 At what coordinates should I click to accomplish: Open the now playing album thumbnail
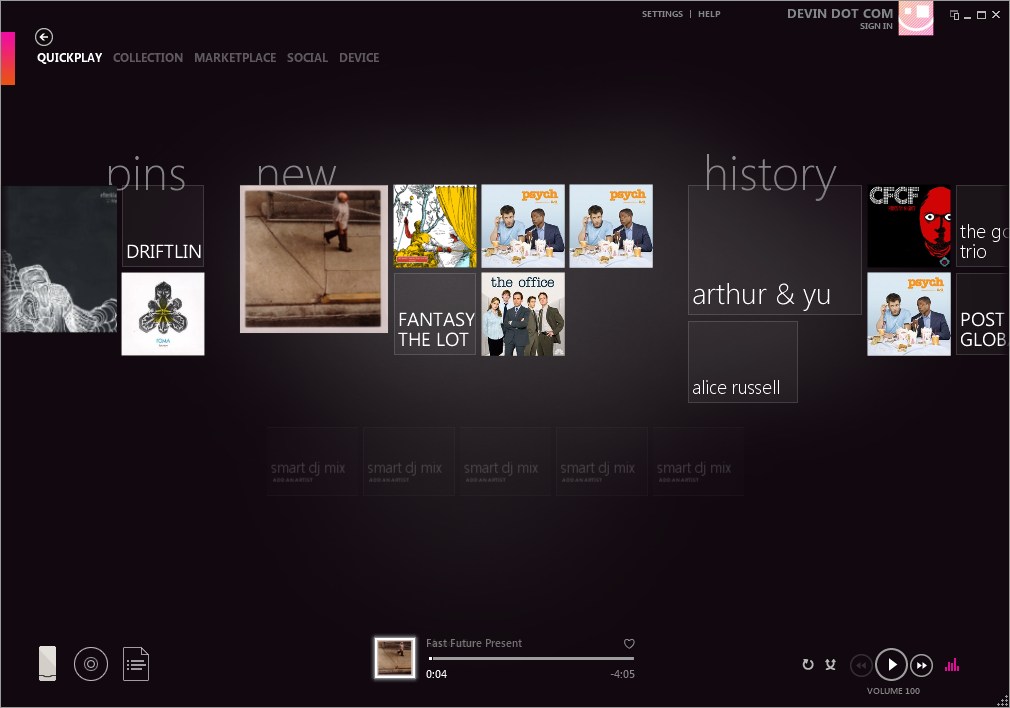click(395, 658)
